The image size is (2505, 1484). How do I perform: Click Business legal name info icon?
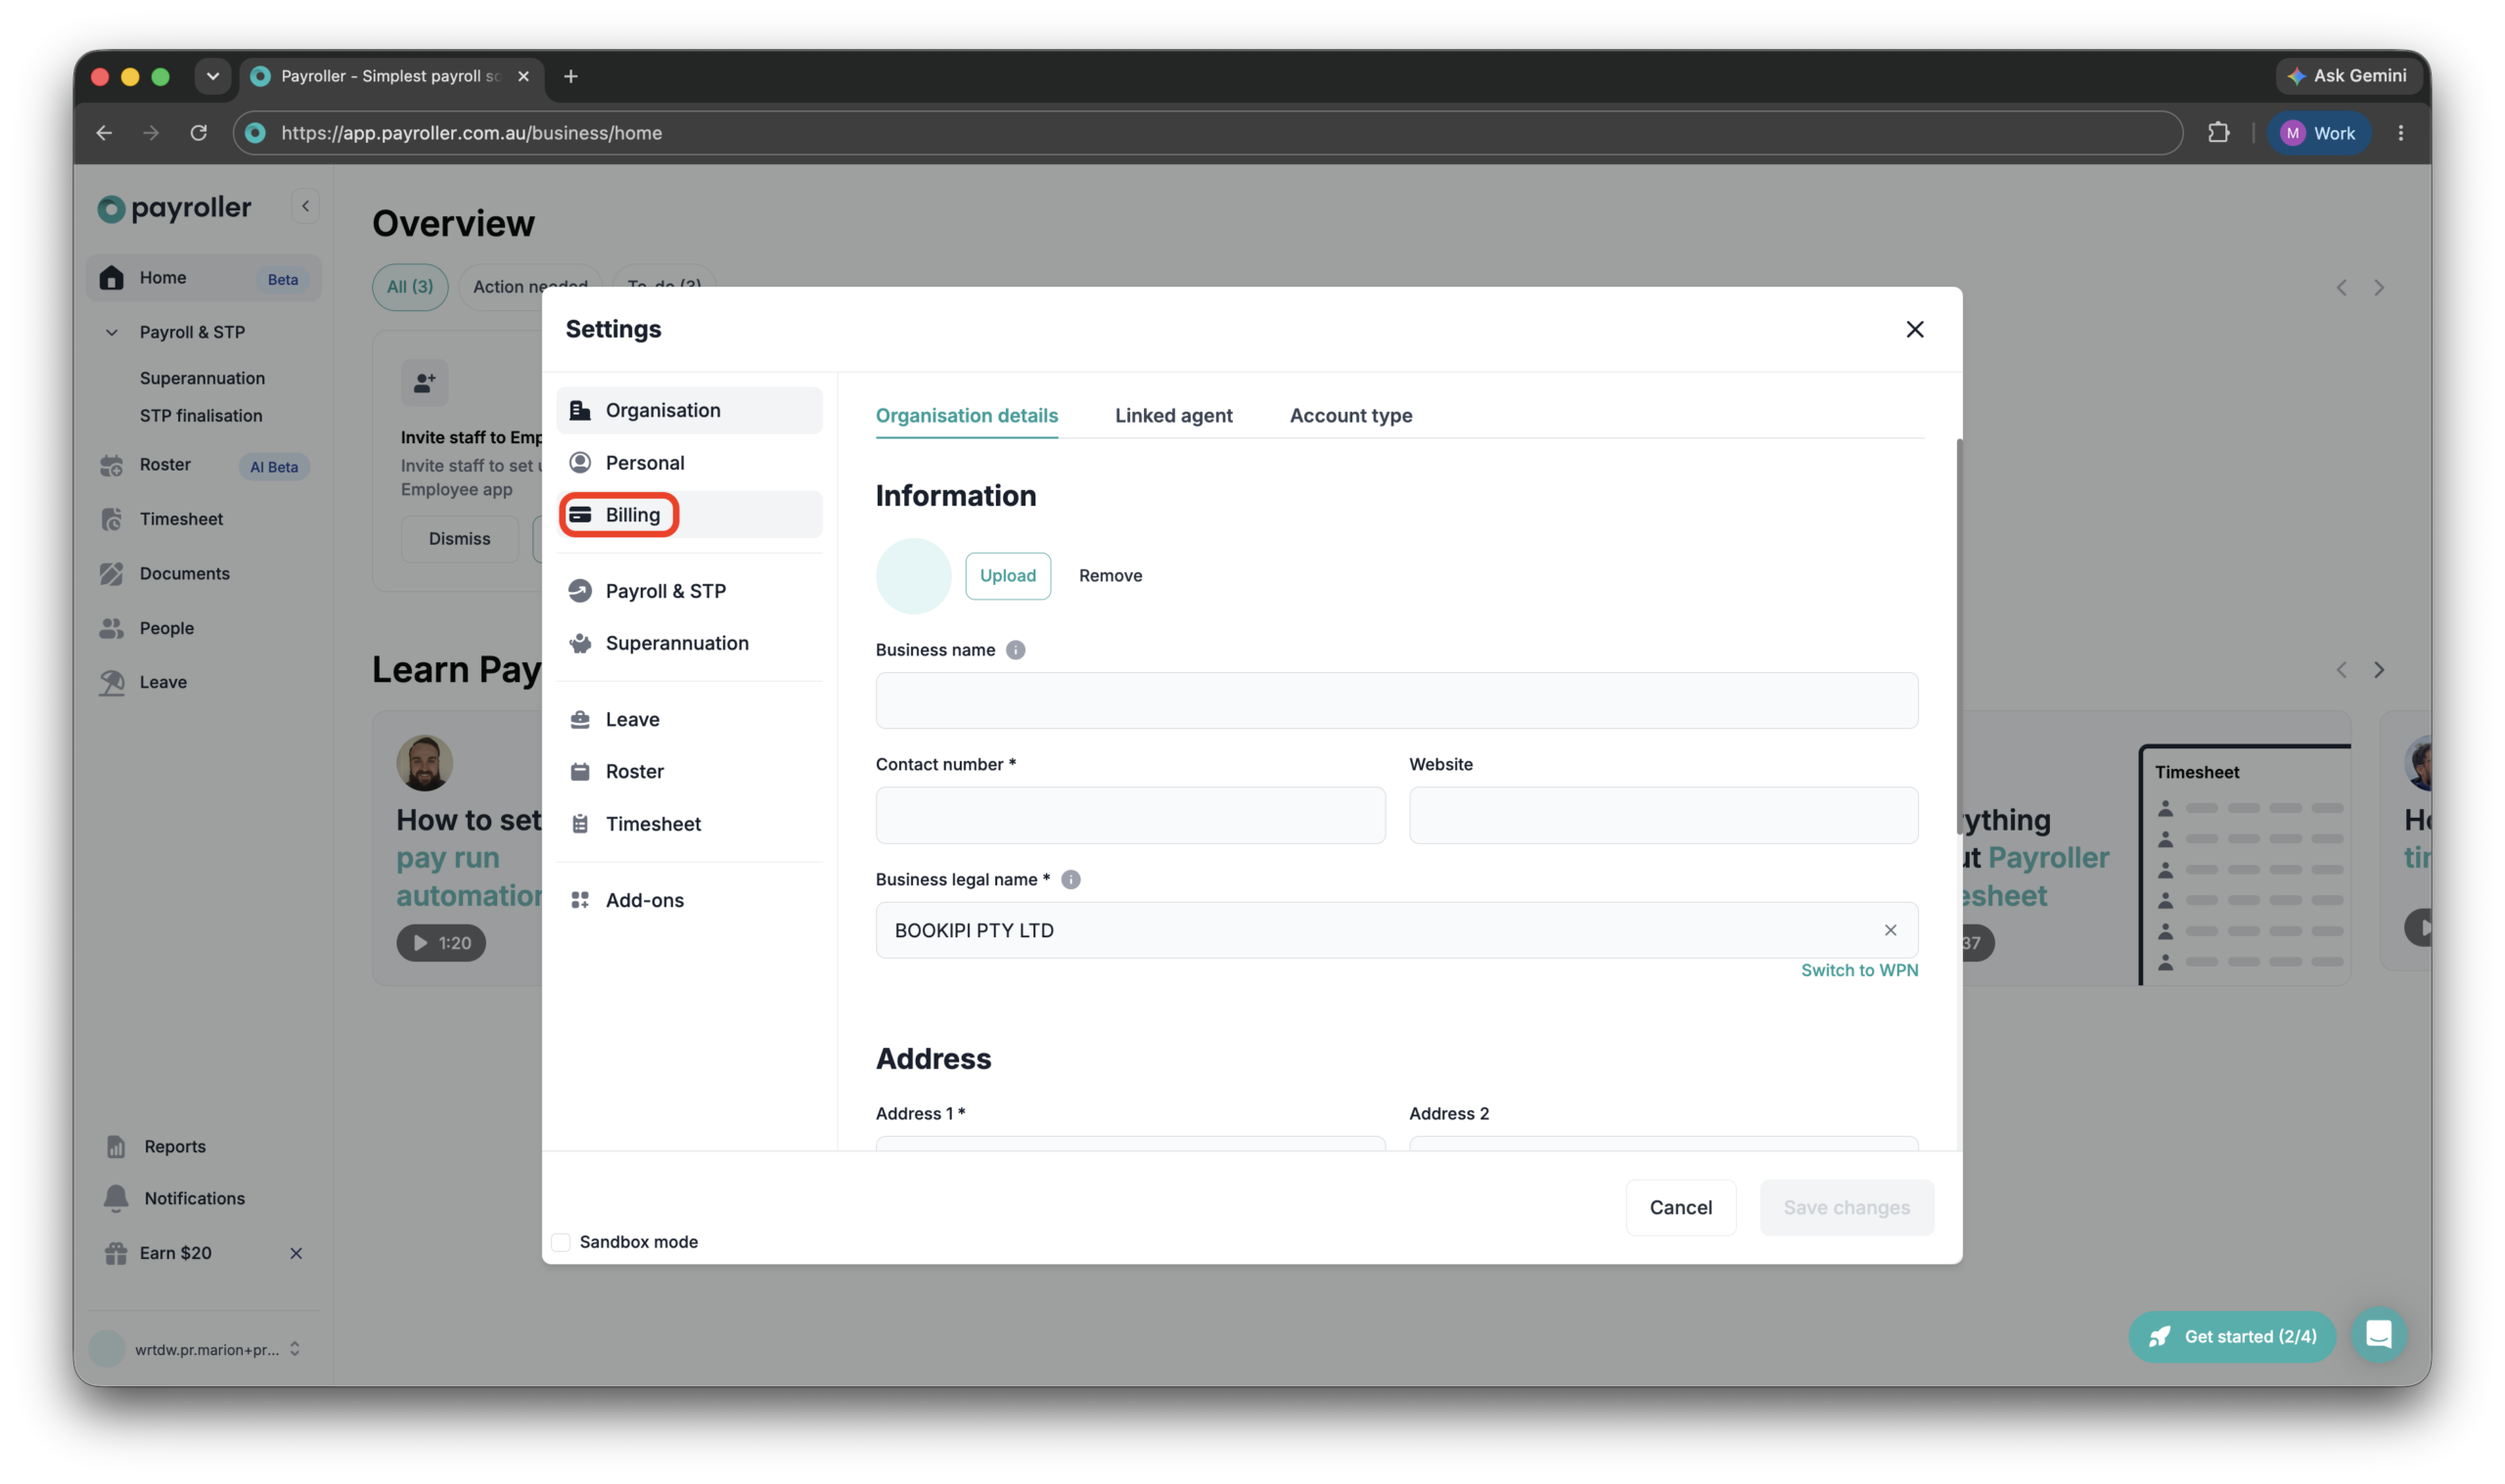pyautogui.click(x=1070, y=879)
